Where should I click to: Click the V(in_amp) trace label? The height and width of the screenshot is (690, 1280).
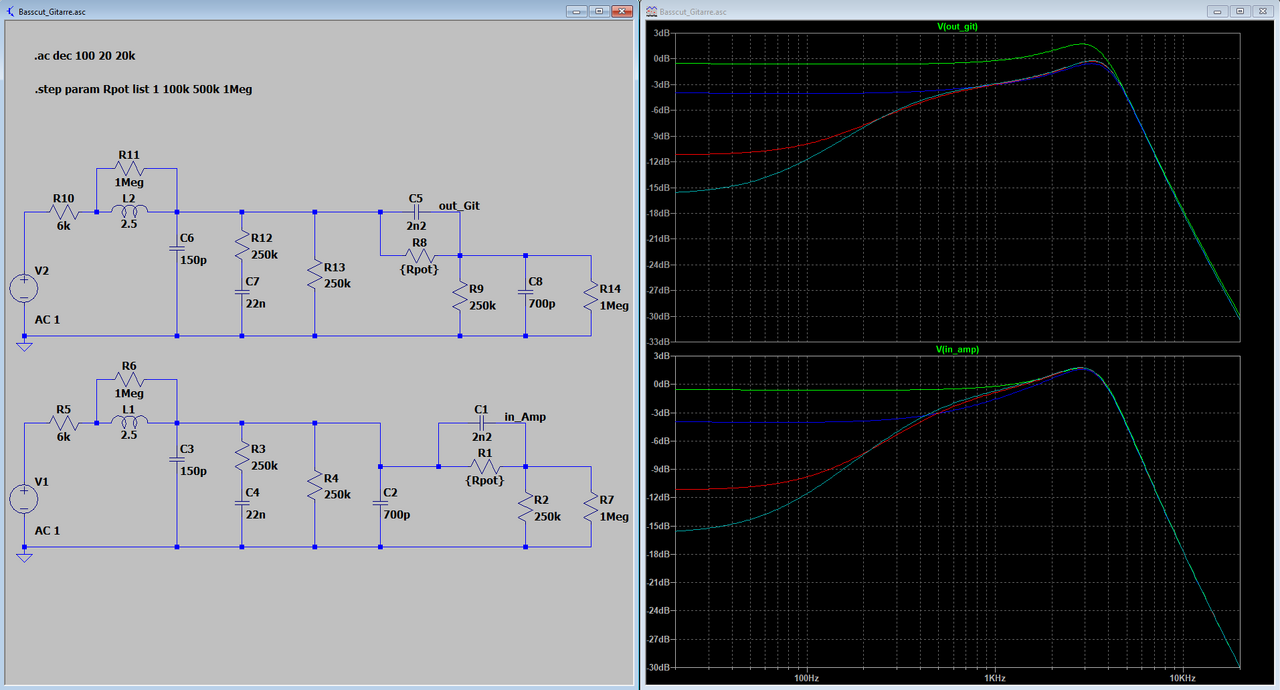coord(957,350)
